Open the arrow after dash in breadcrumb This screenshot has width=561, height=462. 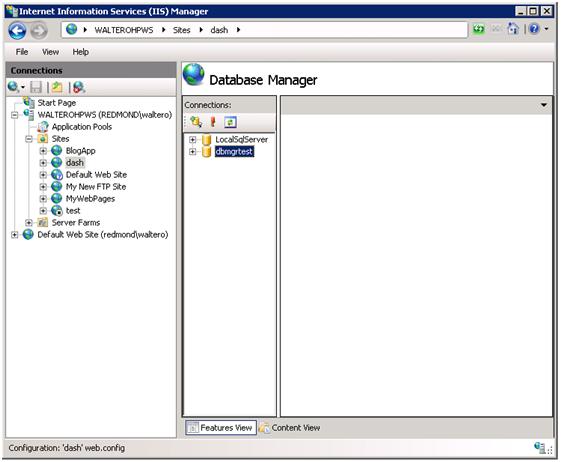(239, 30)
